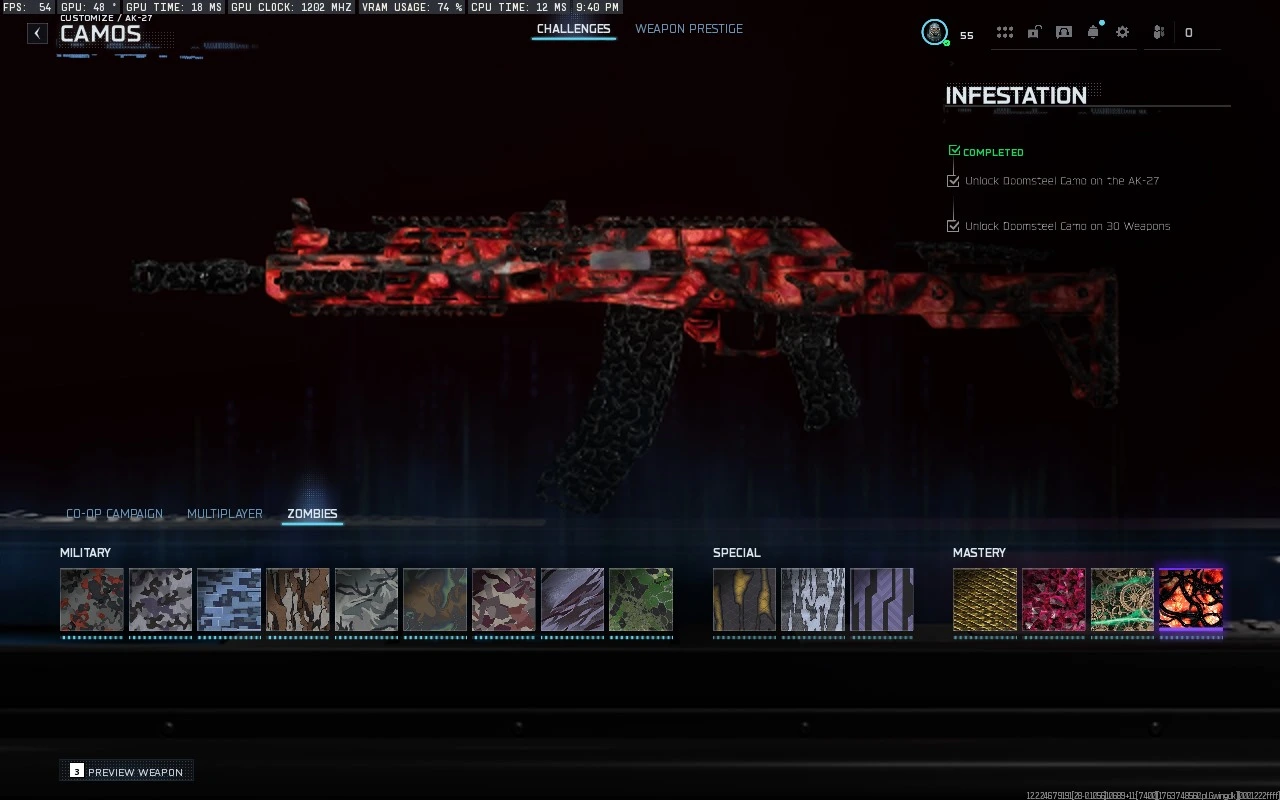Select the gears and green Mastery camo
The height and width of the screenshot is (800, 1280).
pos(1122,600)
